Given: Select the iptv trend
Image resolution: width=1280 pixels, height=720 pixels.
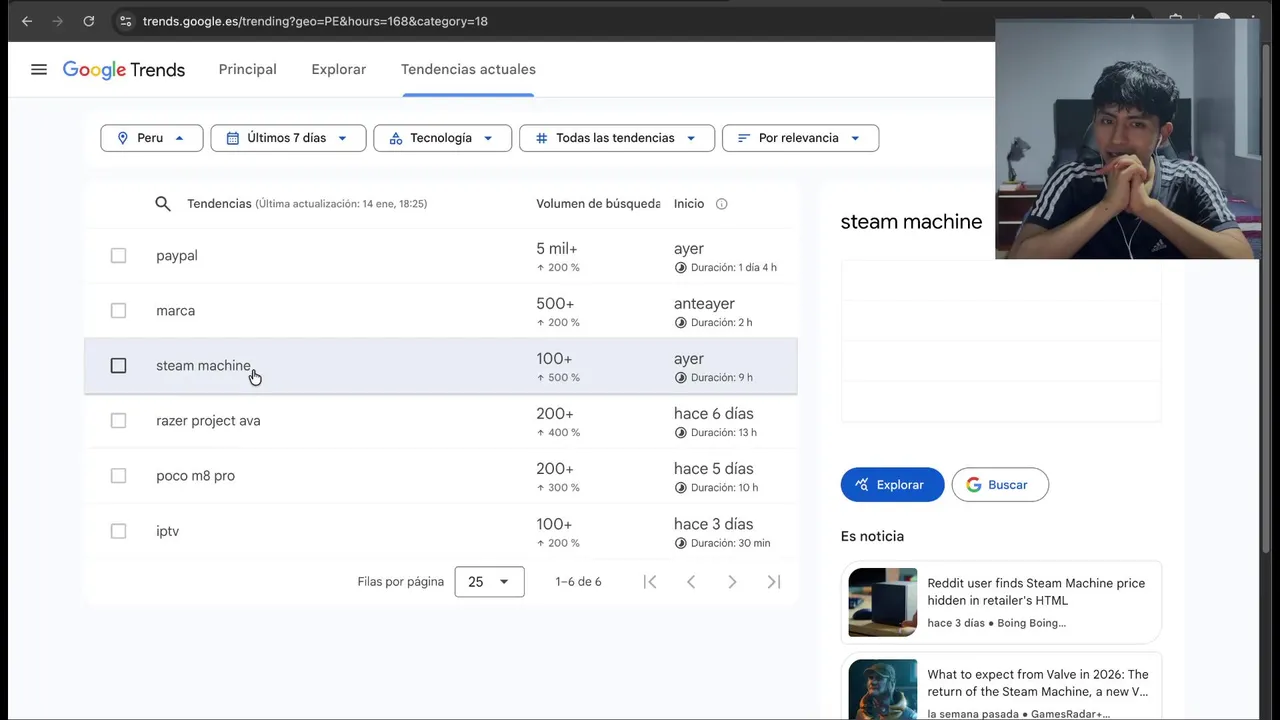Looking at the screenshot, I should [x=167, y=531].
